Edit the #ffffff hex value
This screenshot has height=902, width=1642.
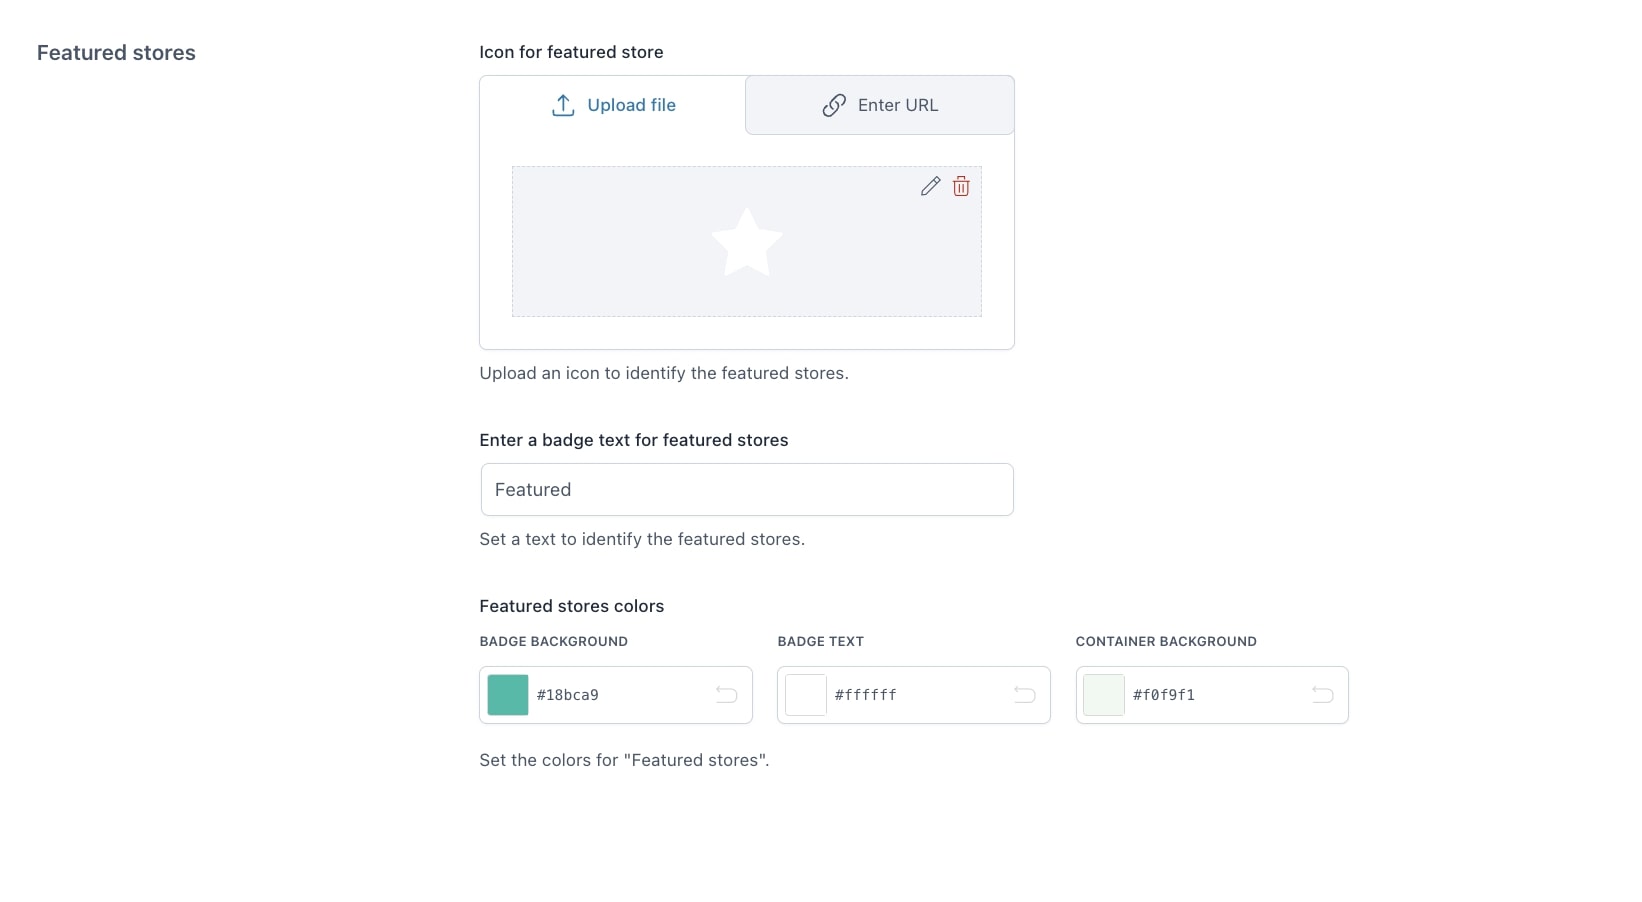coord(866,695)
